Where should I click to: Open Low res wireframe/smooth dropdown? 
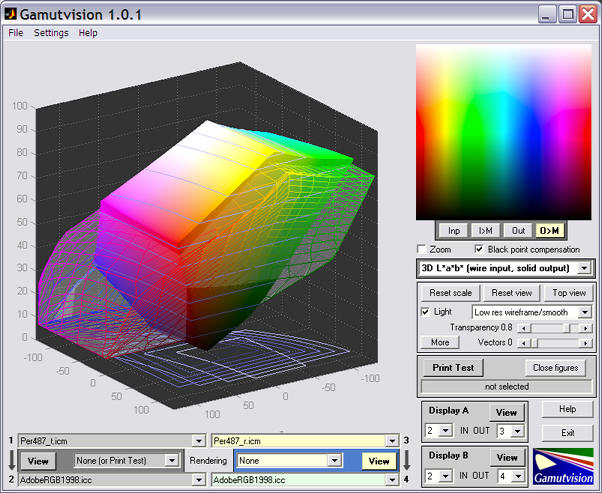[585, 312]
